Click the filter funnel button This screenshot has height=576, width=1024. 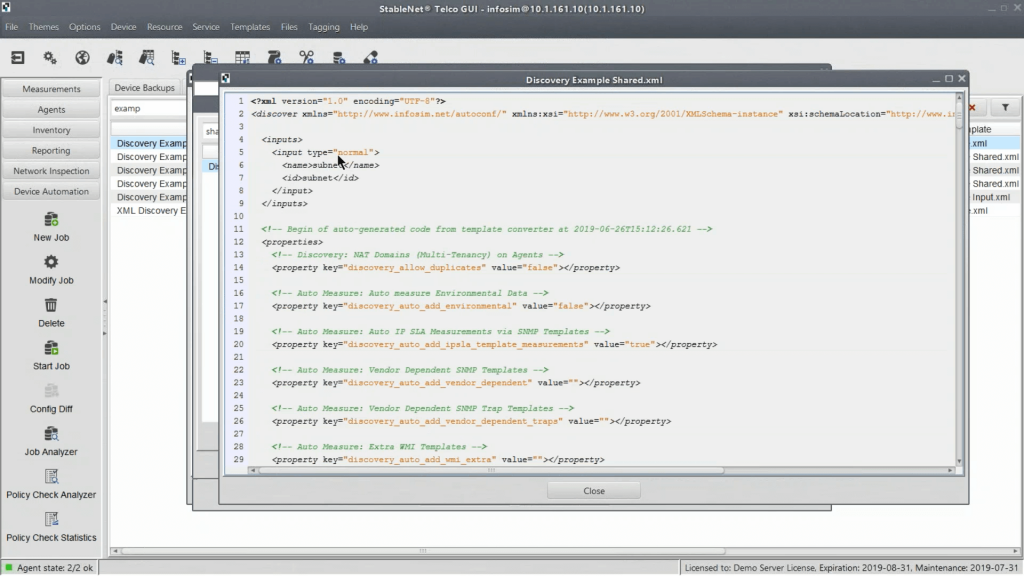click(x=1005, y=108)
